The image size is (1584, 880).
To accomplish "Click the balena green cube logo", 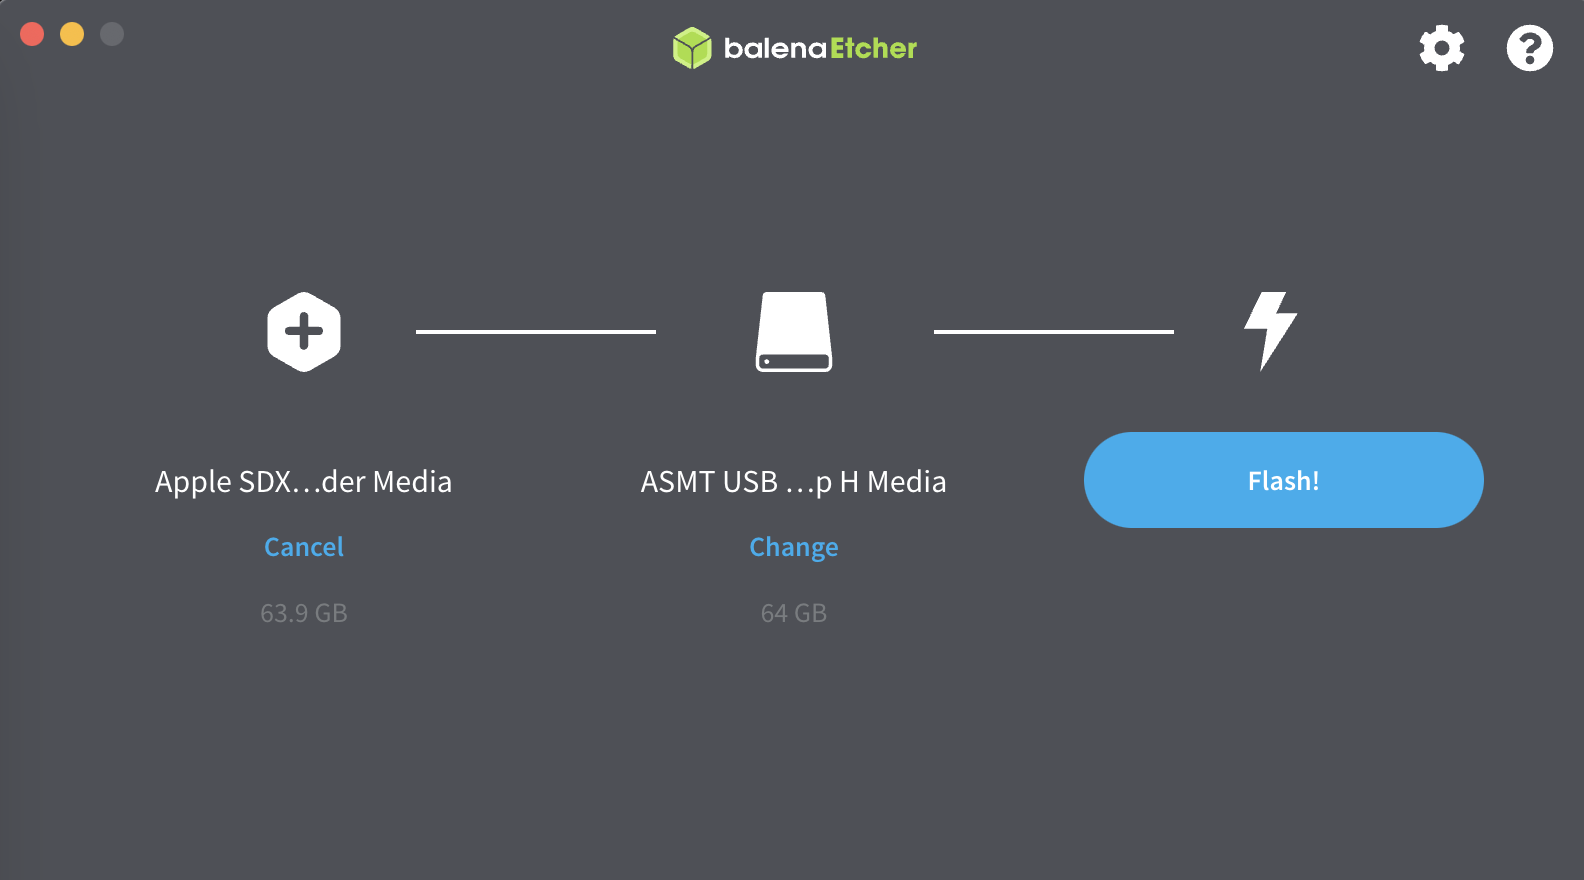I will 692,48.
